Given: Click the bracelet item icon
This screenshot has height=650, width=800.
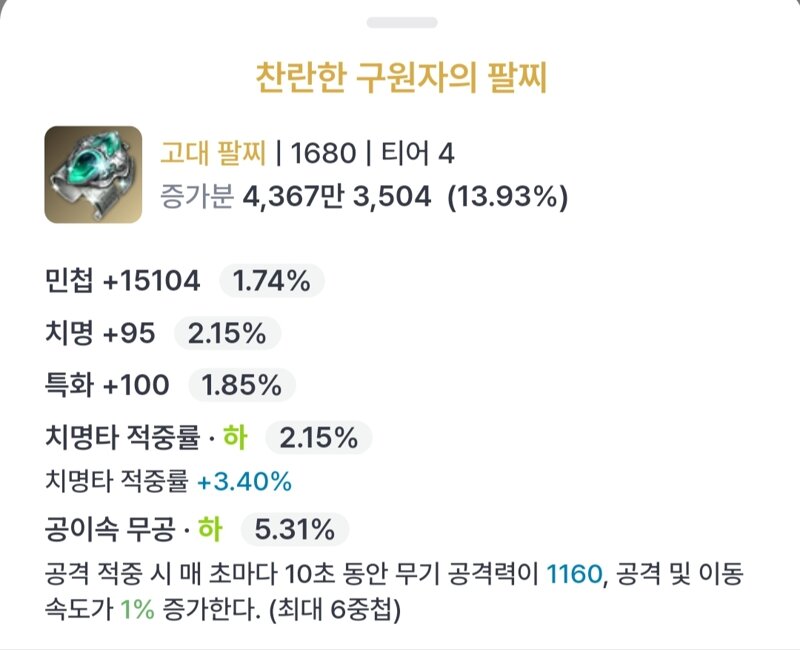Looking at the screenshot, I should tap(93, 174).
